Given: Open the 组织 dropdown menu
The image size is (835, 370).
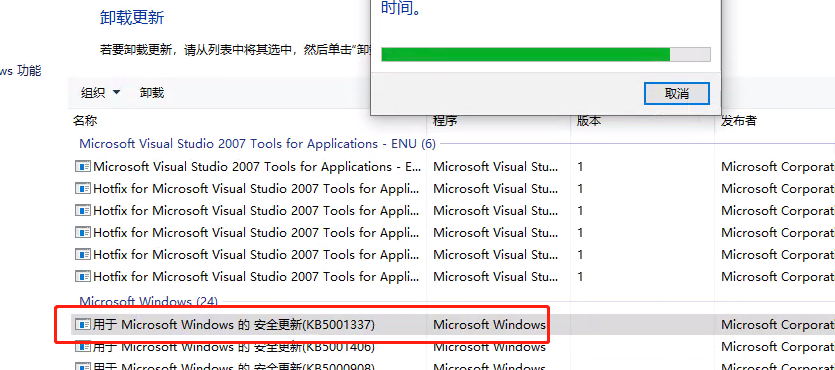Looking at the screenshot, I should coord(101,93).
